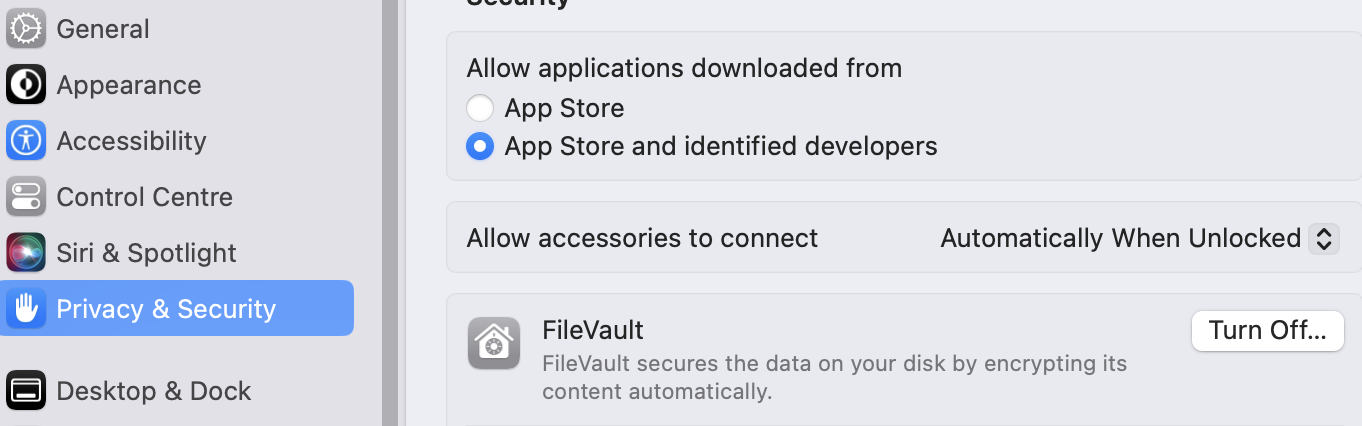Click the FileVault house icon
Image resolution: width=1362 pixels, height=426 pixels.
click(494, 343)
